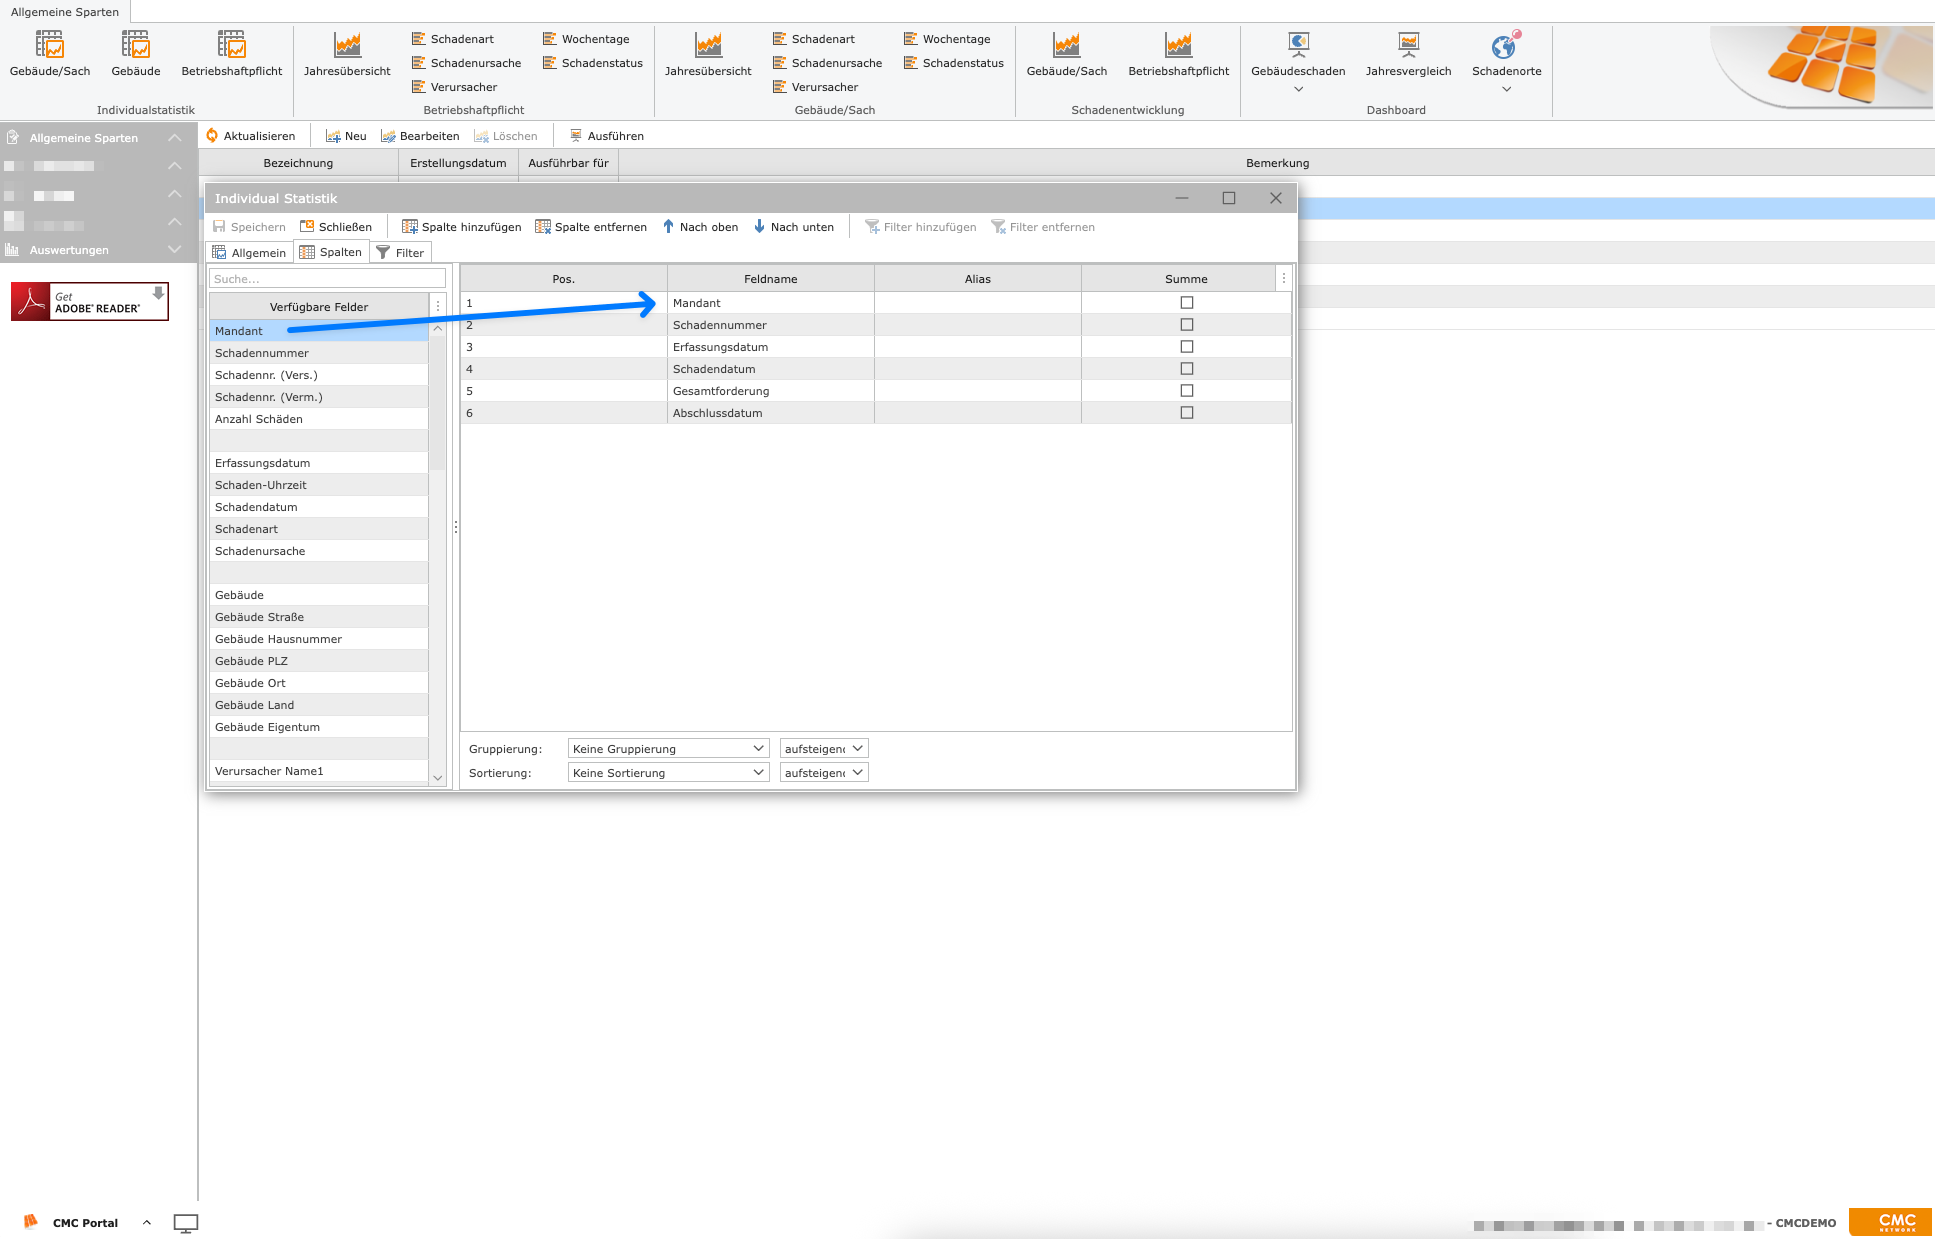Click Ausführen in the list toolbar
Image resolution: width=1935 pixels, height=1239 pixels.
606,136
